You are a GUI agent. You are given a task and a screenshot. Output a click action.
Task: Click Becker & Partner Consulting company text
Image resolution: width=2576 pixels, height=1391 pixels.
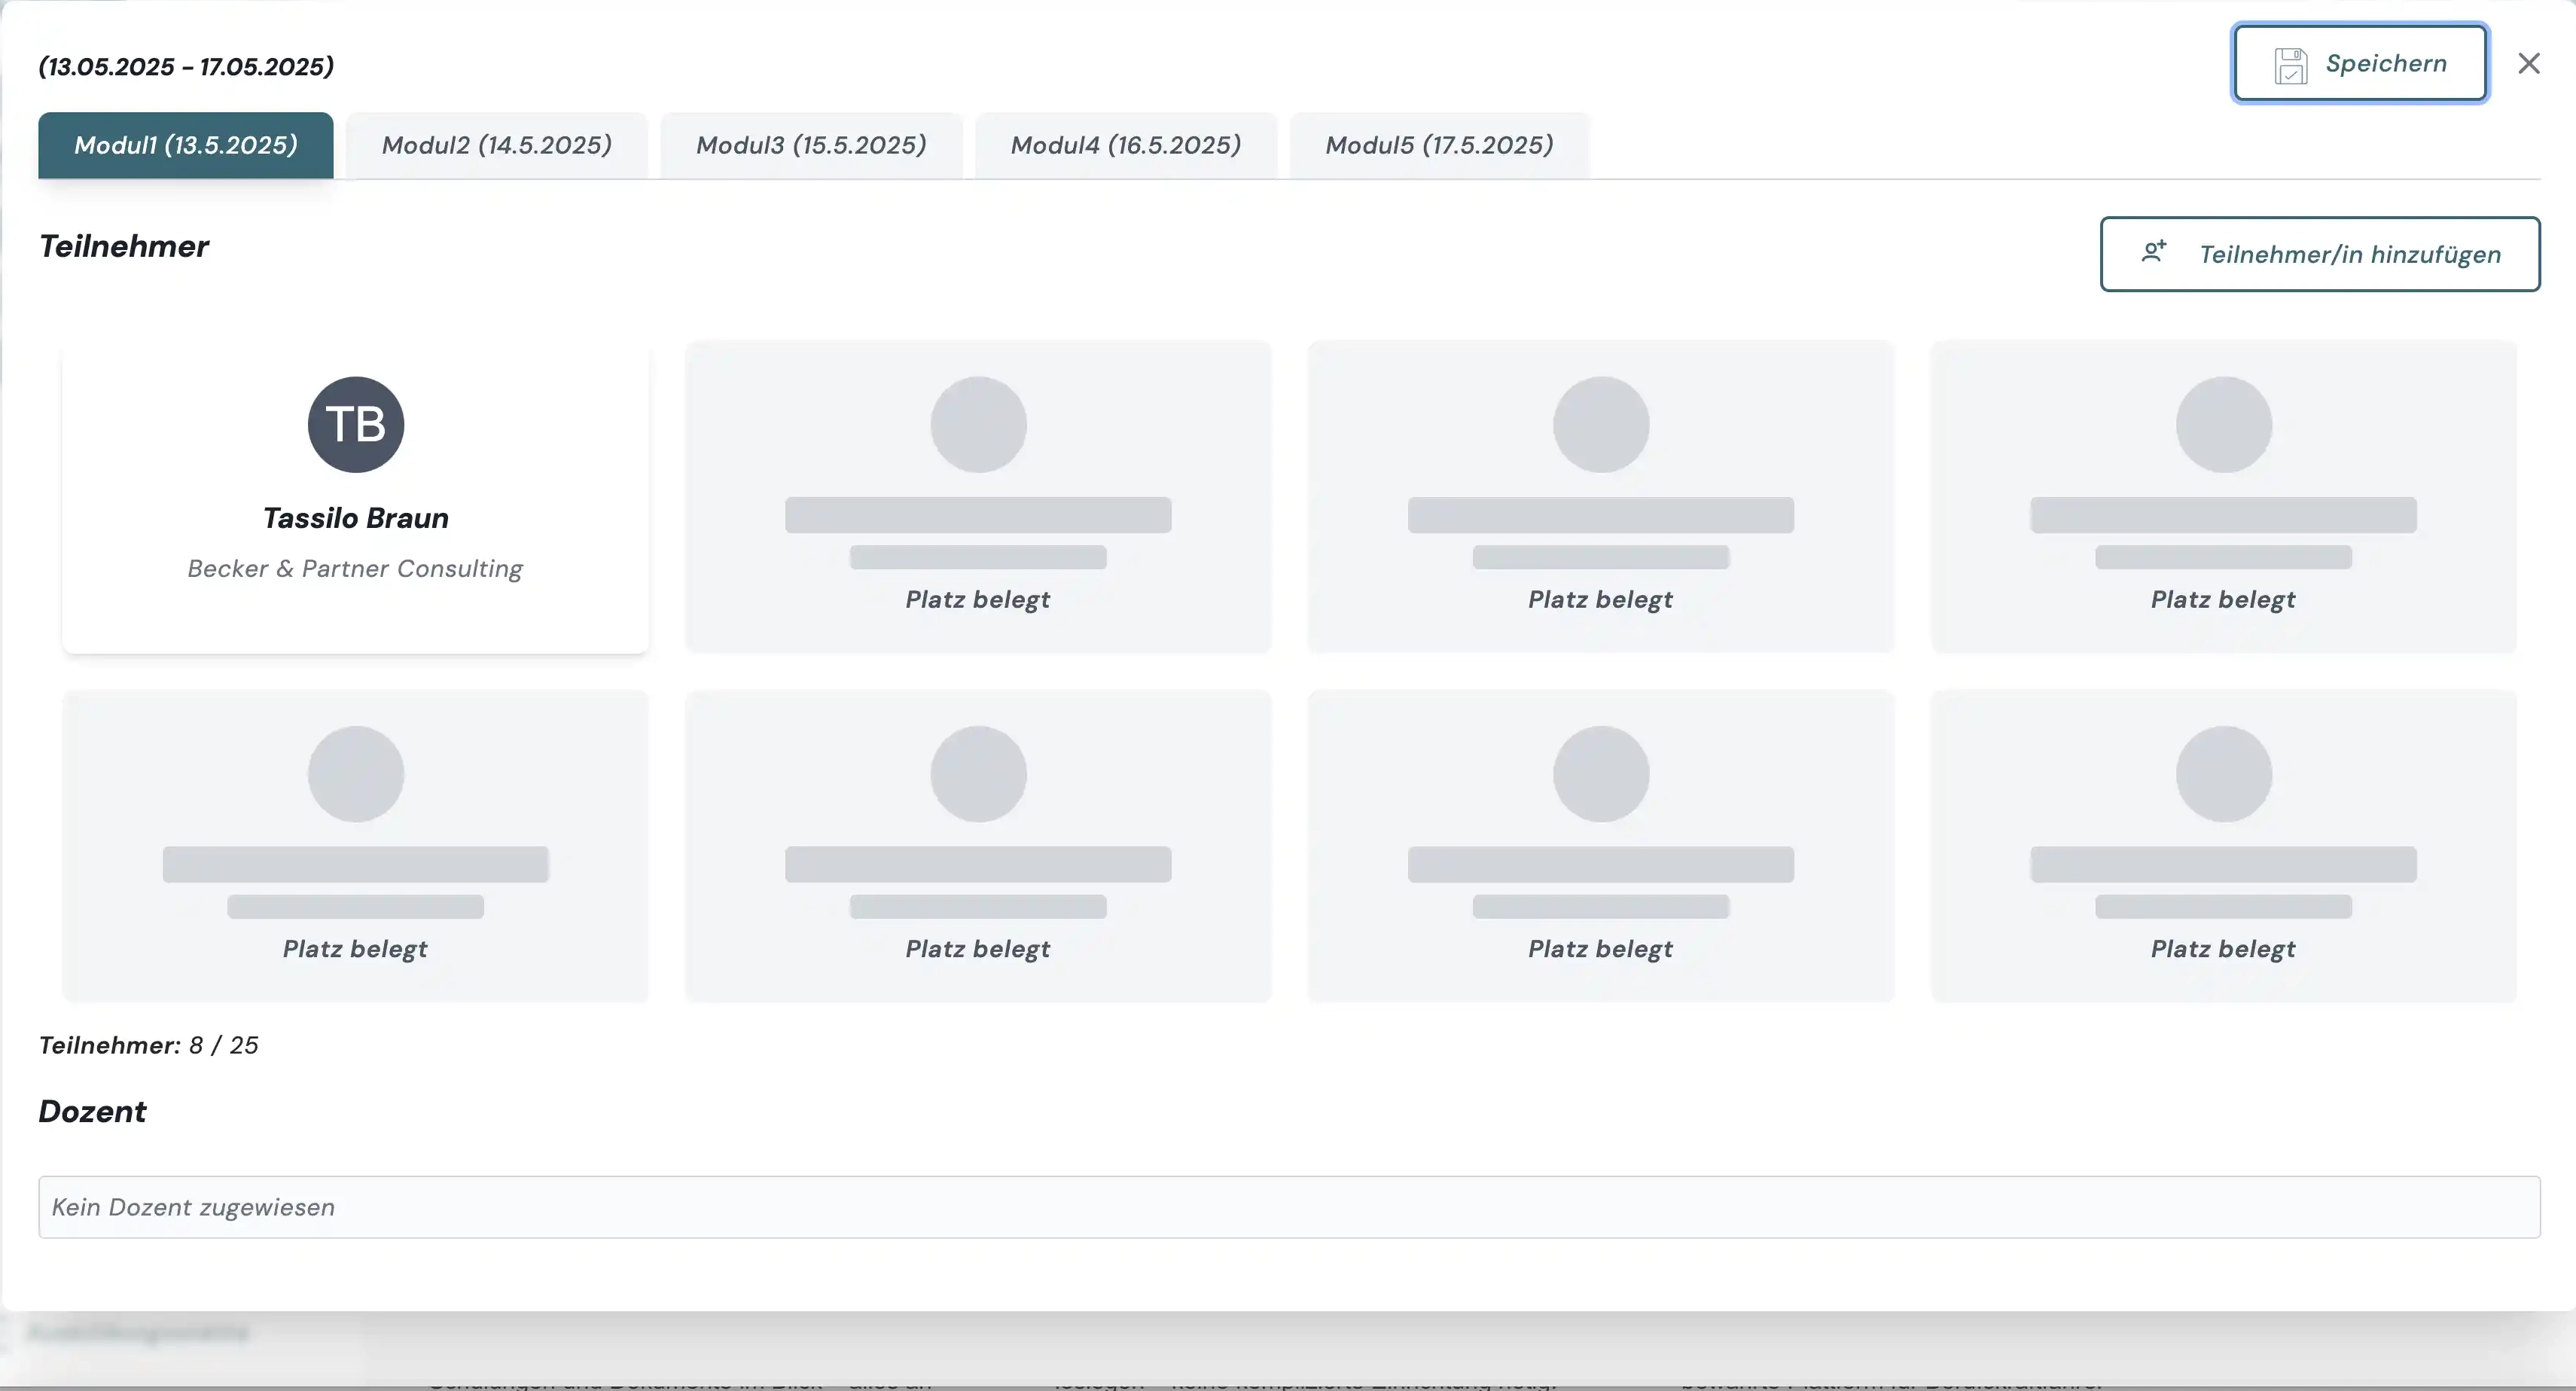click(x=355, y=568)
